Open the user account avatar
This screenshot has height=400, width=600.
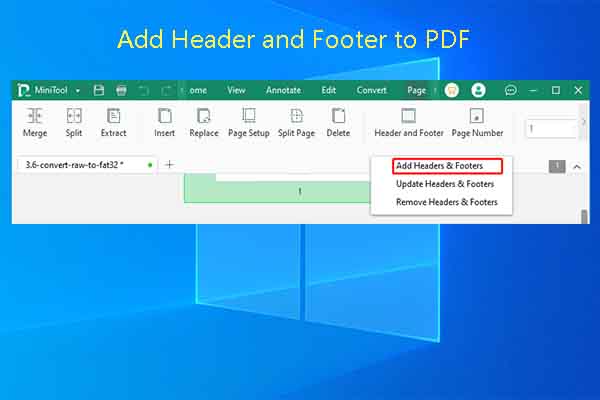[478, 90]
